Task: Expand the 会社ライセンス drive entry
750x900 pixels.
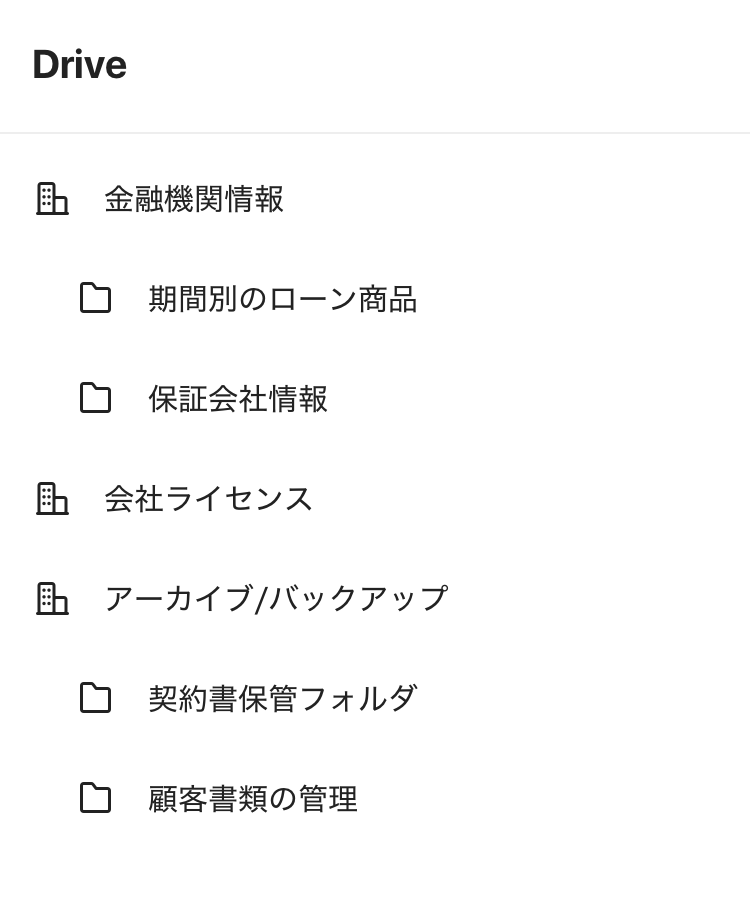Action: 52,498
